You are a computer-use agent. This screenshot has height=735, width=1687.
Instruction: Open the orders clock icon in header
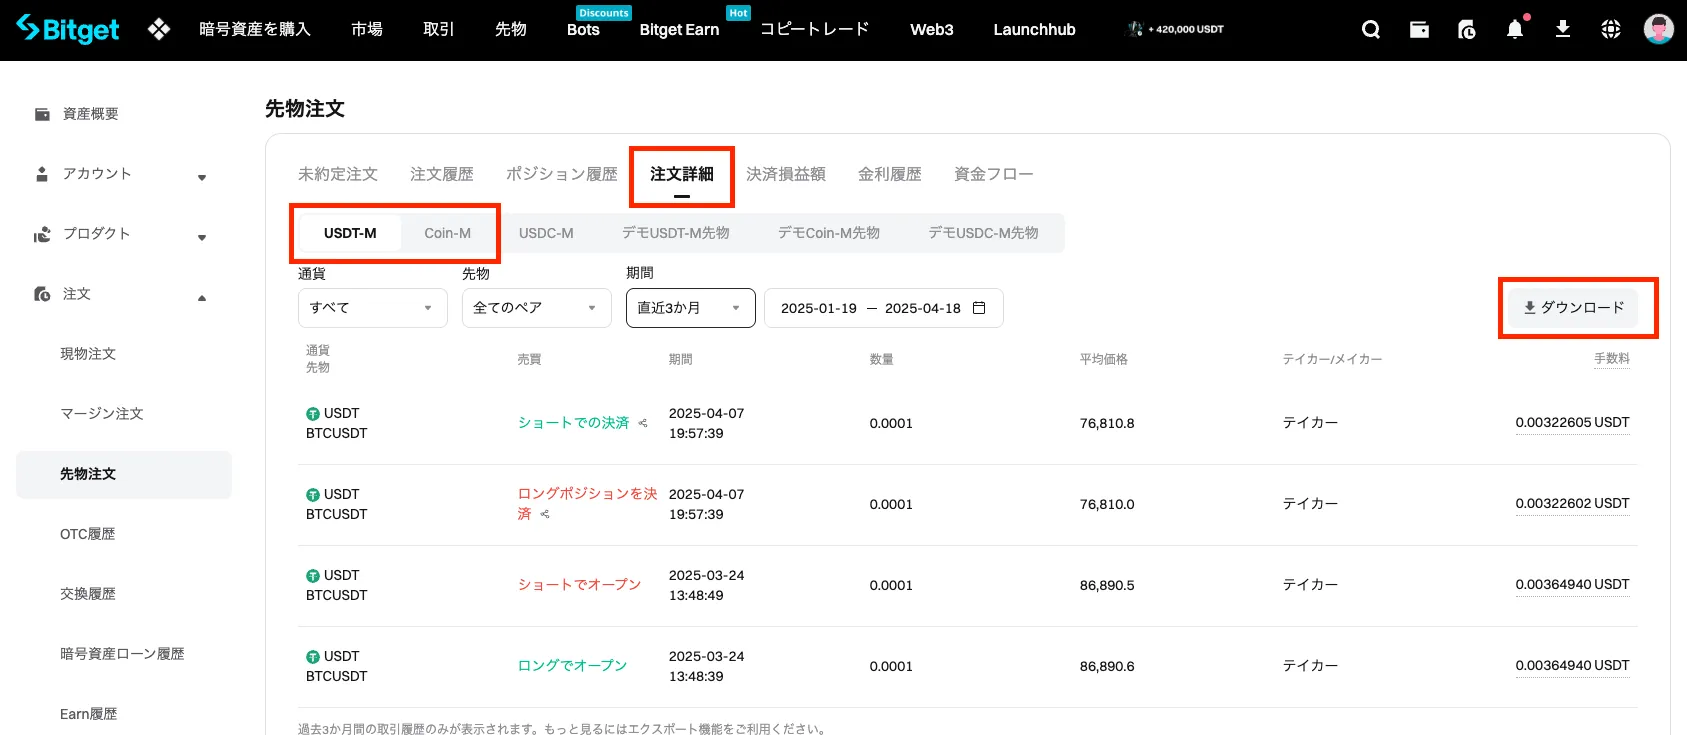[x=1467, y=30]
